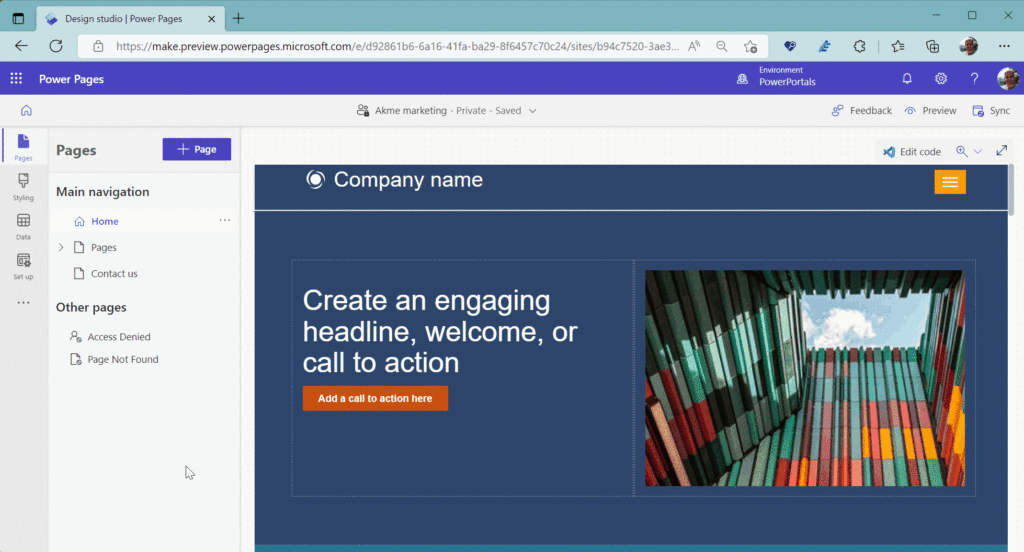The height and width of the screenshot is (552, 1024).
Task: Select the Contact us page
Action: pyautogui.click(x=114, y=273)
